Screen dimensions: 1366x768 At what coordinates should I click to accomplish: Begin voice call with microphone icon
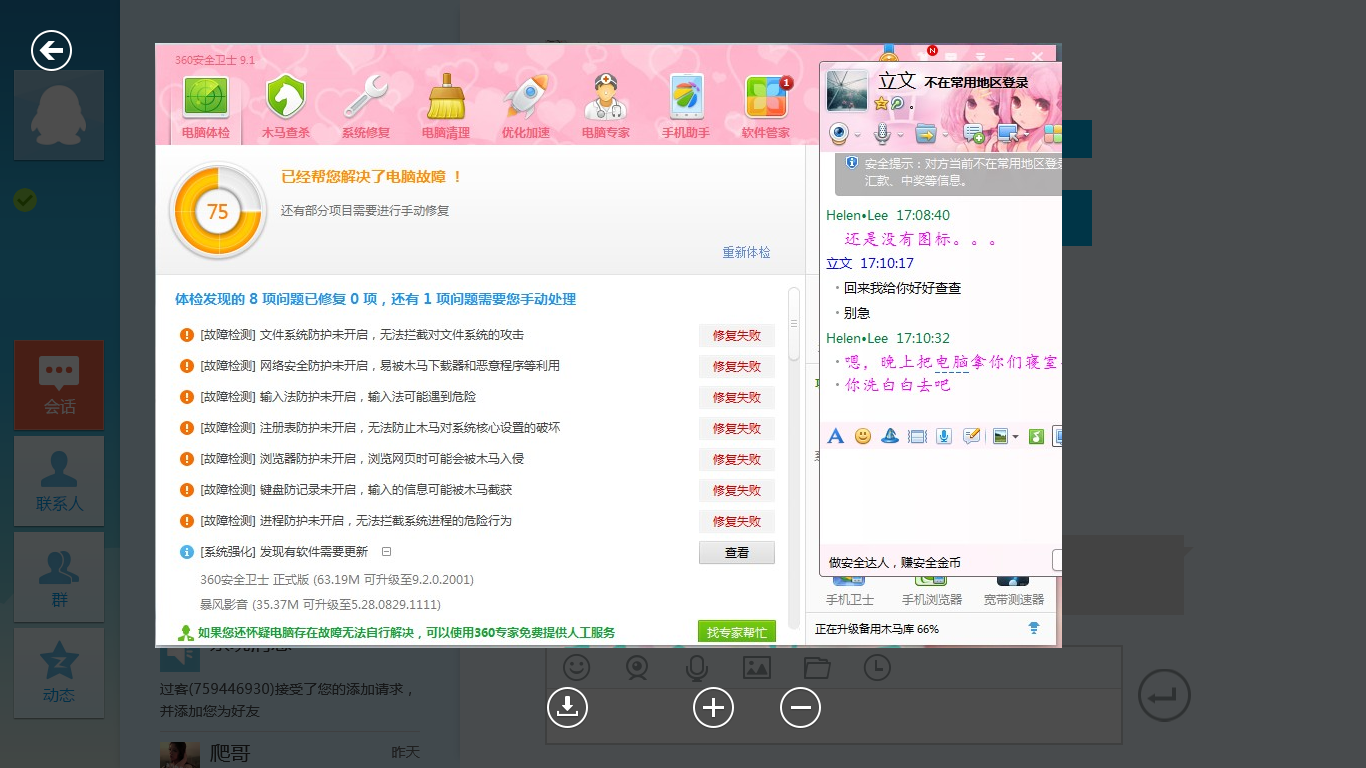click(881, 131)
